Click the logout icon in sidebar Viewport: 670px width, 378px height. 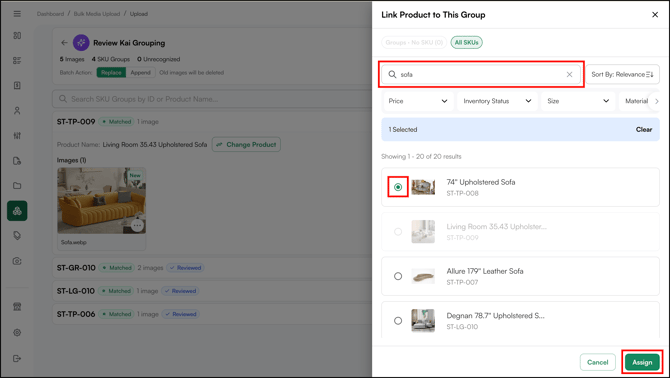pyautogui.click(x=17, y=358)
